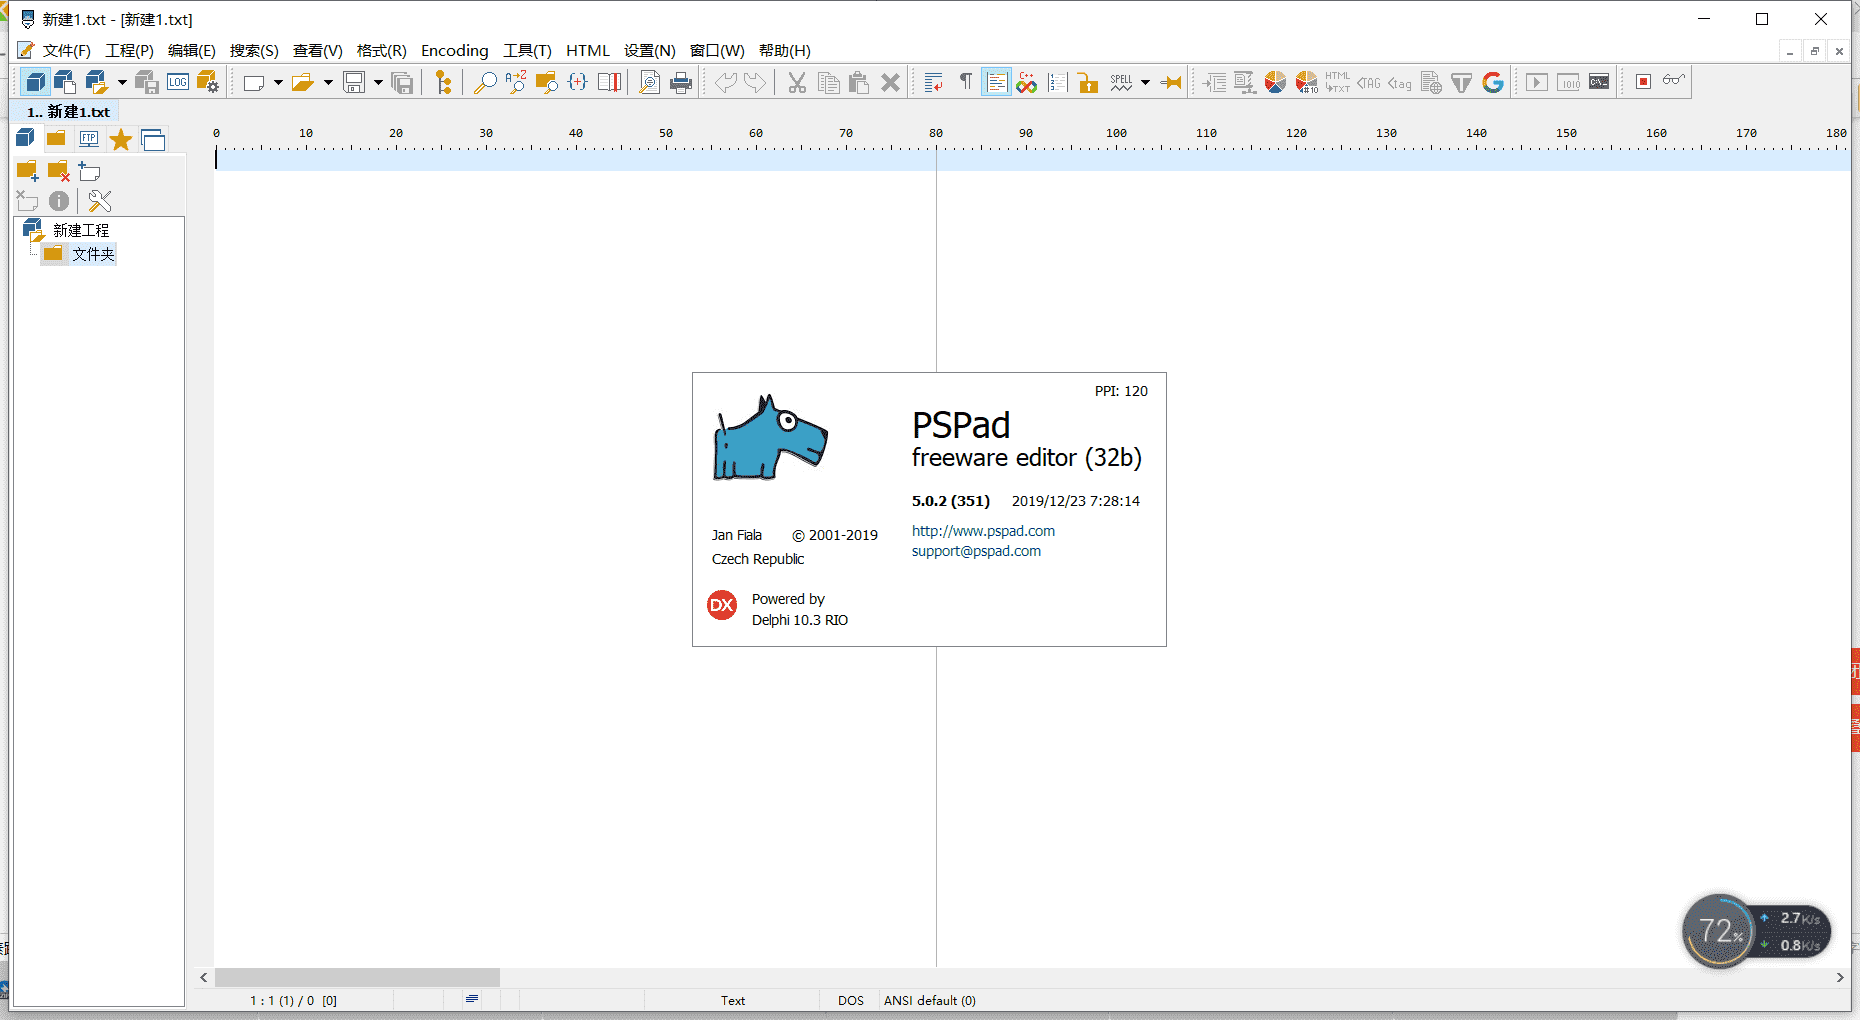Toggle line numbers toolbar button

1058,82
